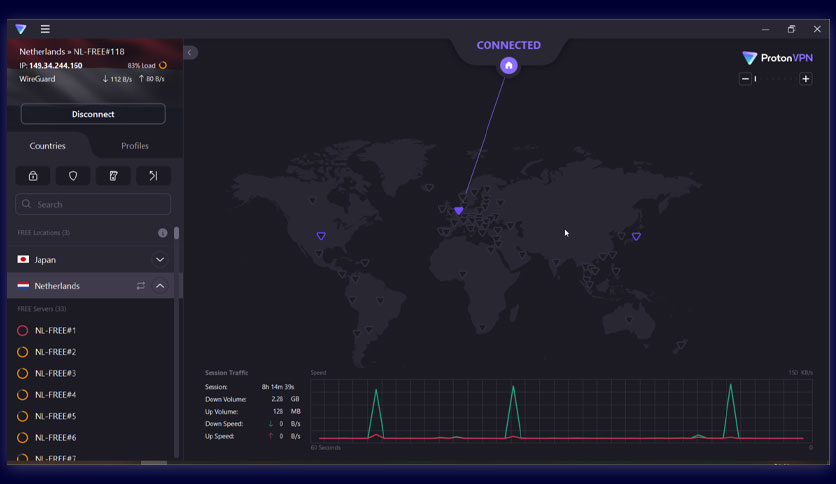Screen dimensions: 836x484
Task: Select the Iceland map marker
Action: point(429,188)
